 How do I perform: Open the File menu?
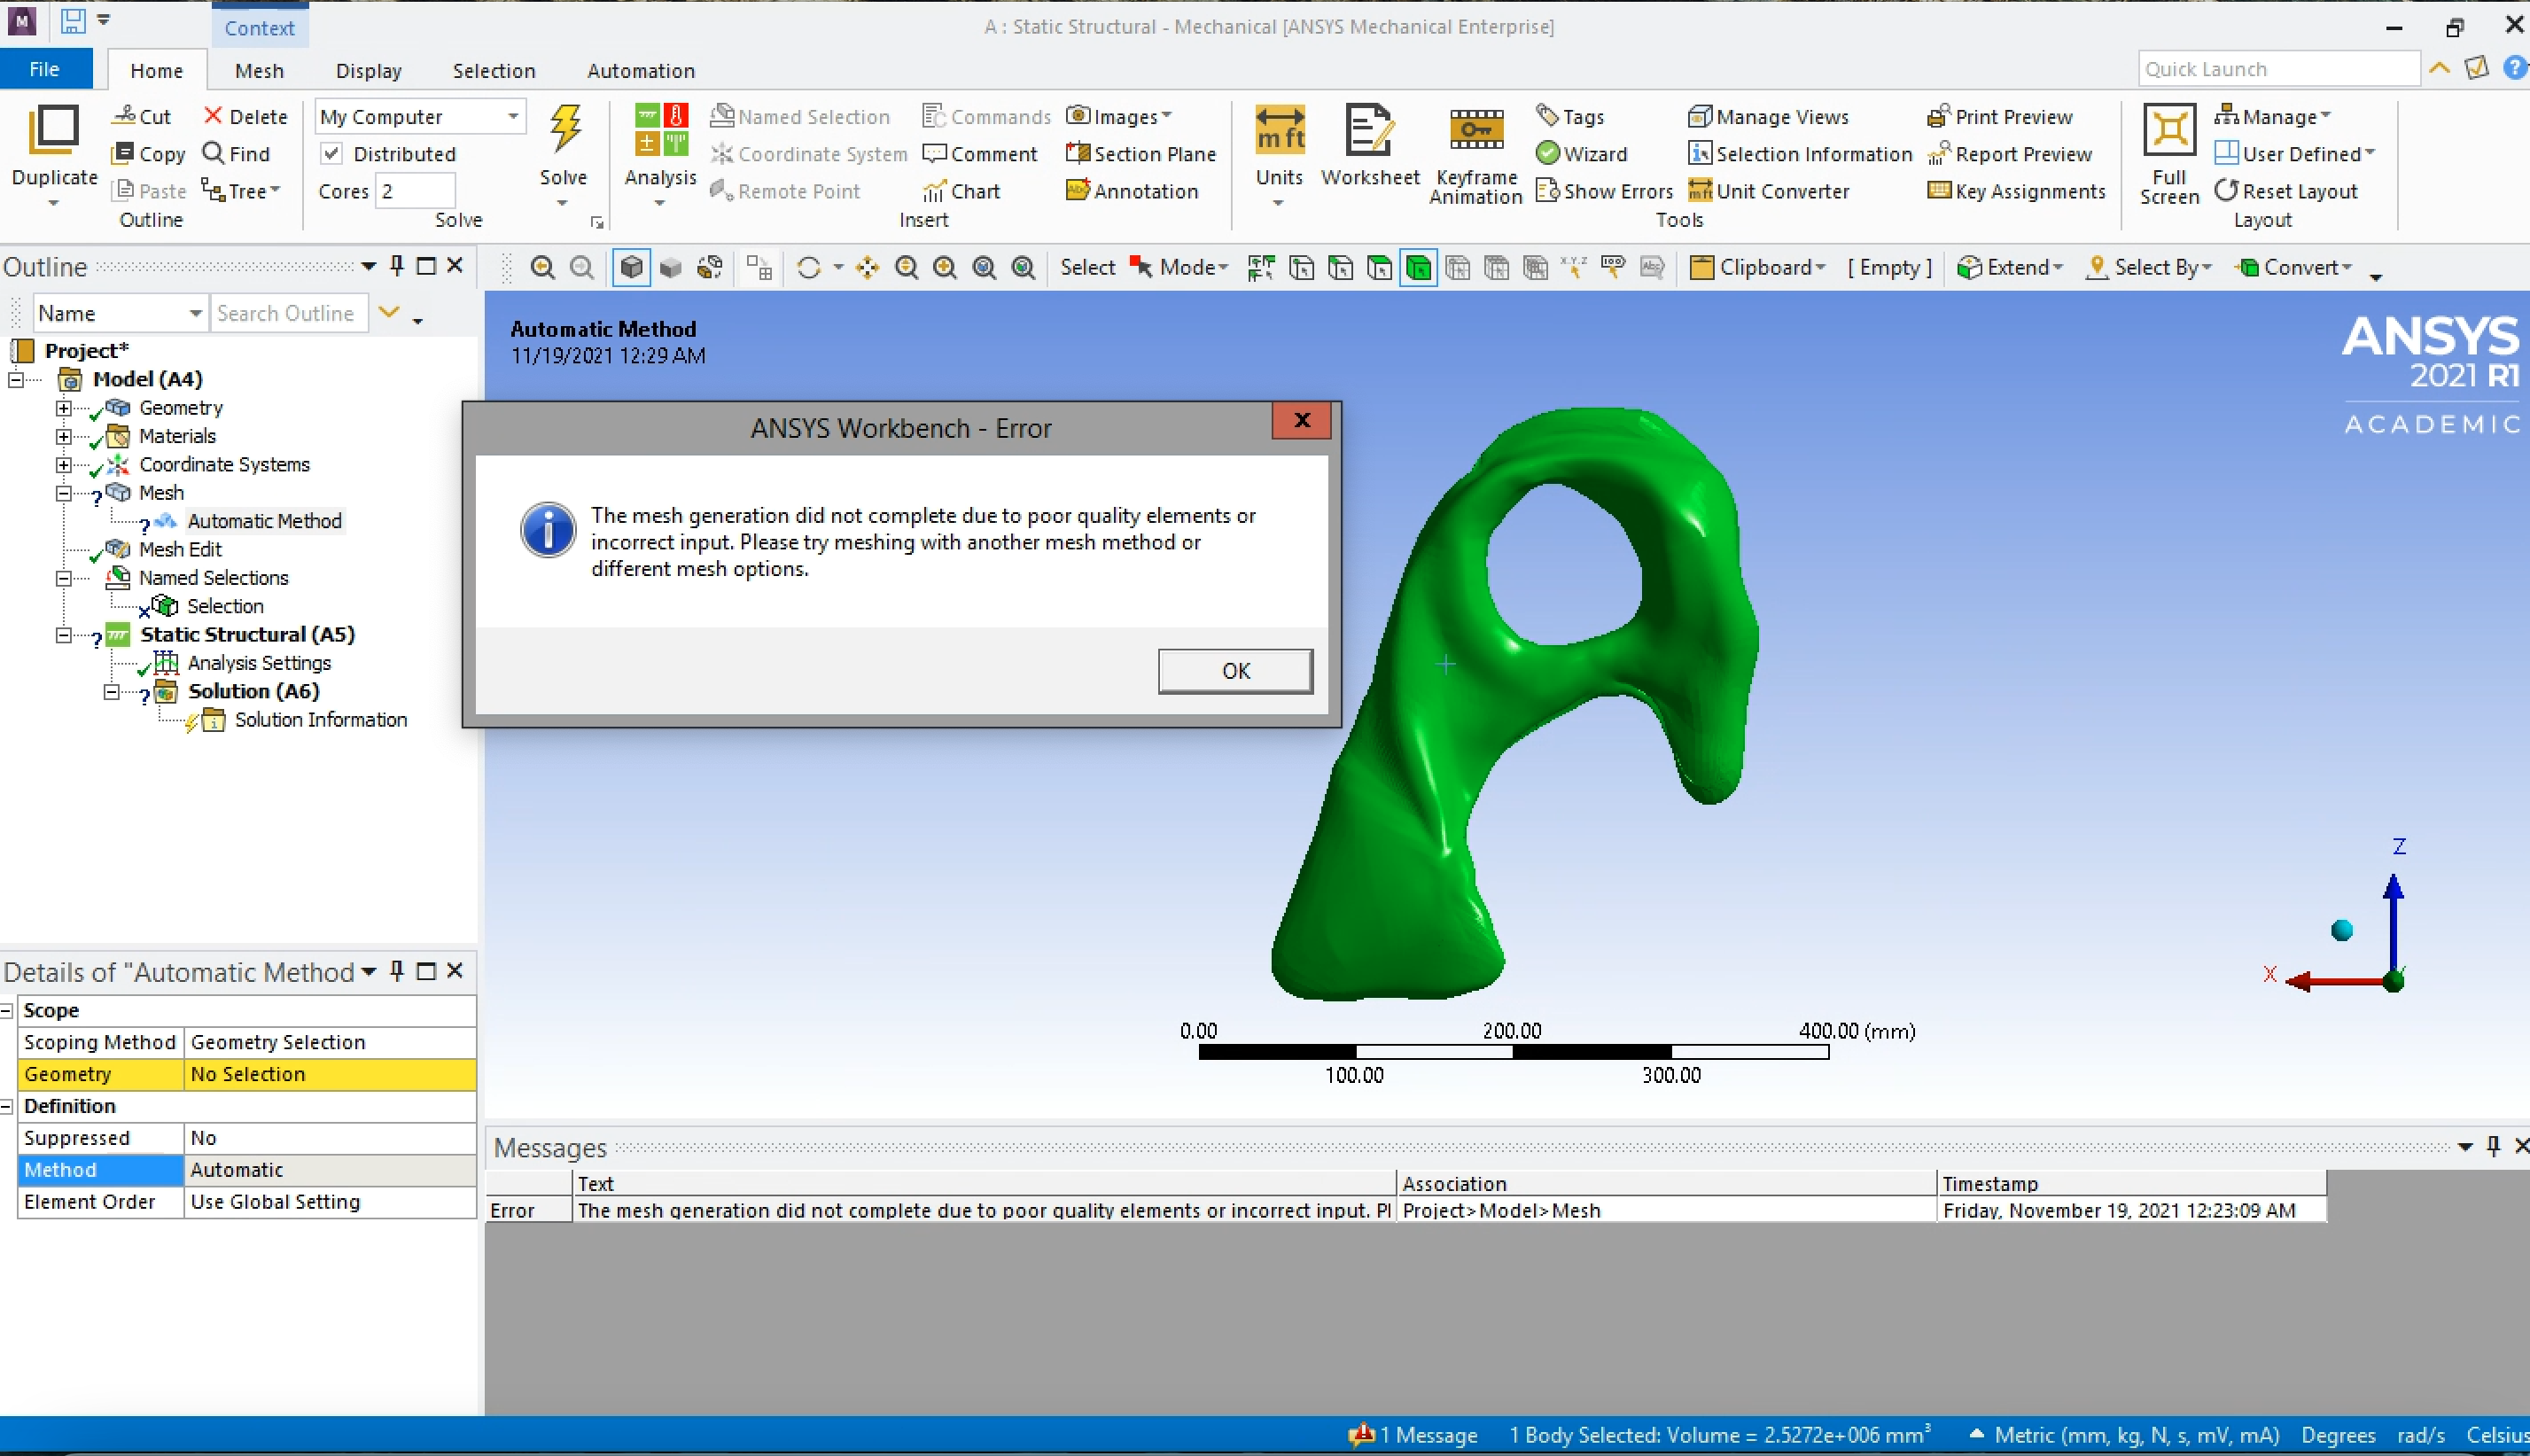click(45, 69)
